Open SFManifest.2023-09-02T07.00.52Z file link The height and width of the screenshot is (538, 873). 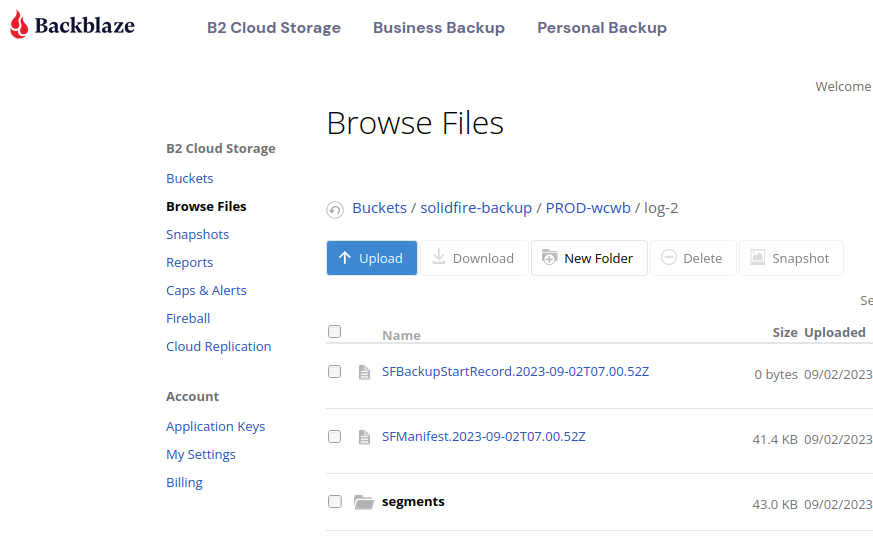pyautogui.click(x=484, y=437)
